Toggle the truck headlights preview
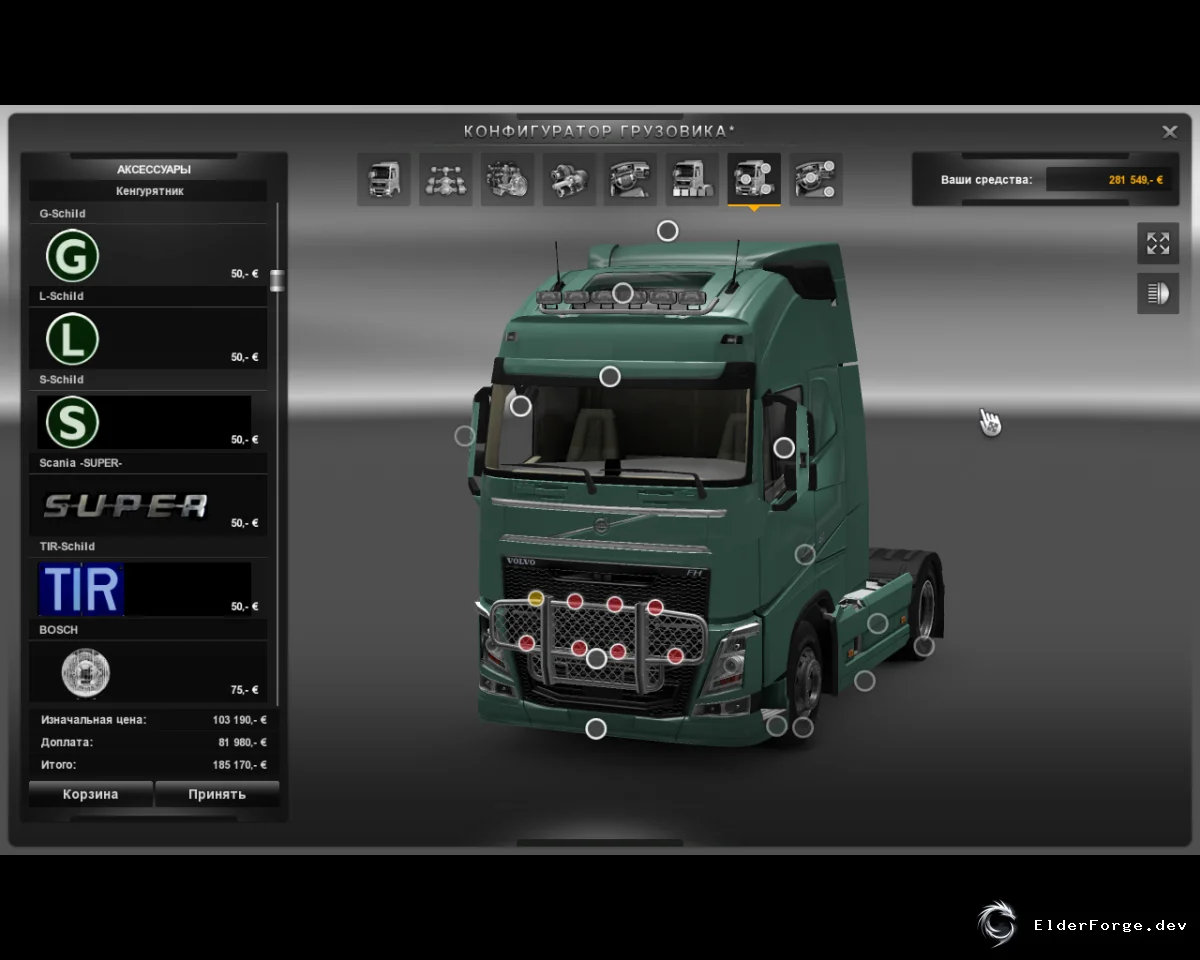 coord(1158,293)
